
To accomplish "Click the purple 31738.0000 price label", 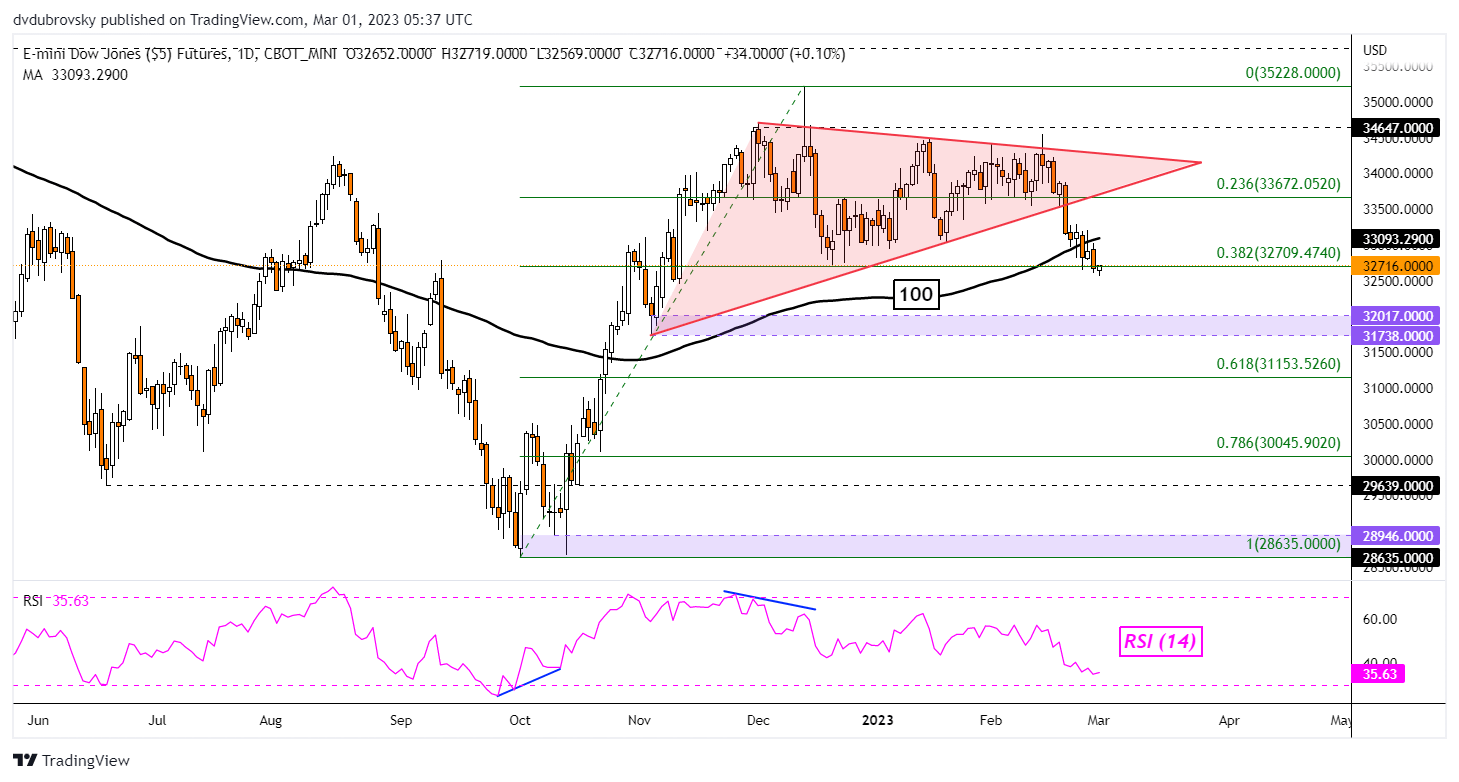I will [x=1395, y=335].
